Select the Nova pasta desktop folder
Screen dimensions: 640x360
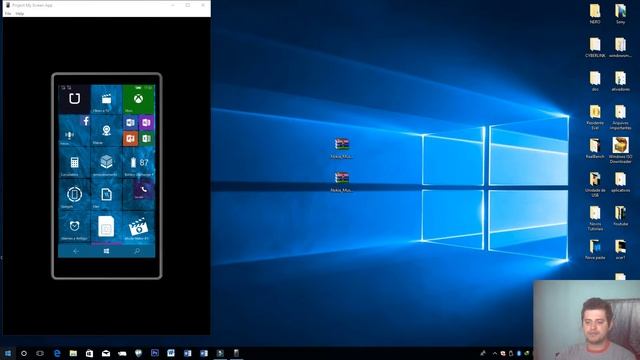tap(595, 250)
